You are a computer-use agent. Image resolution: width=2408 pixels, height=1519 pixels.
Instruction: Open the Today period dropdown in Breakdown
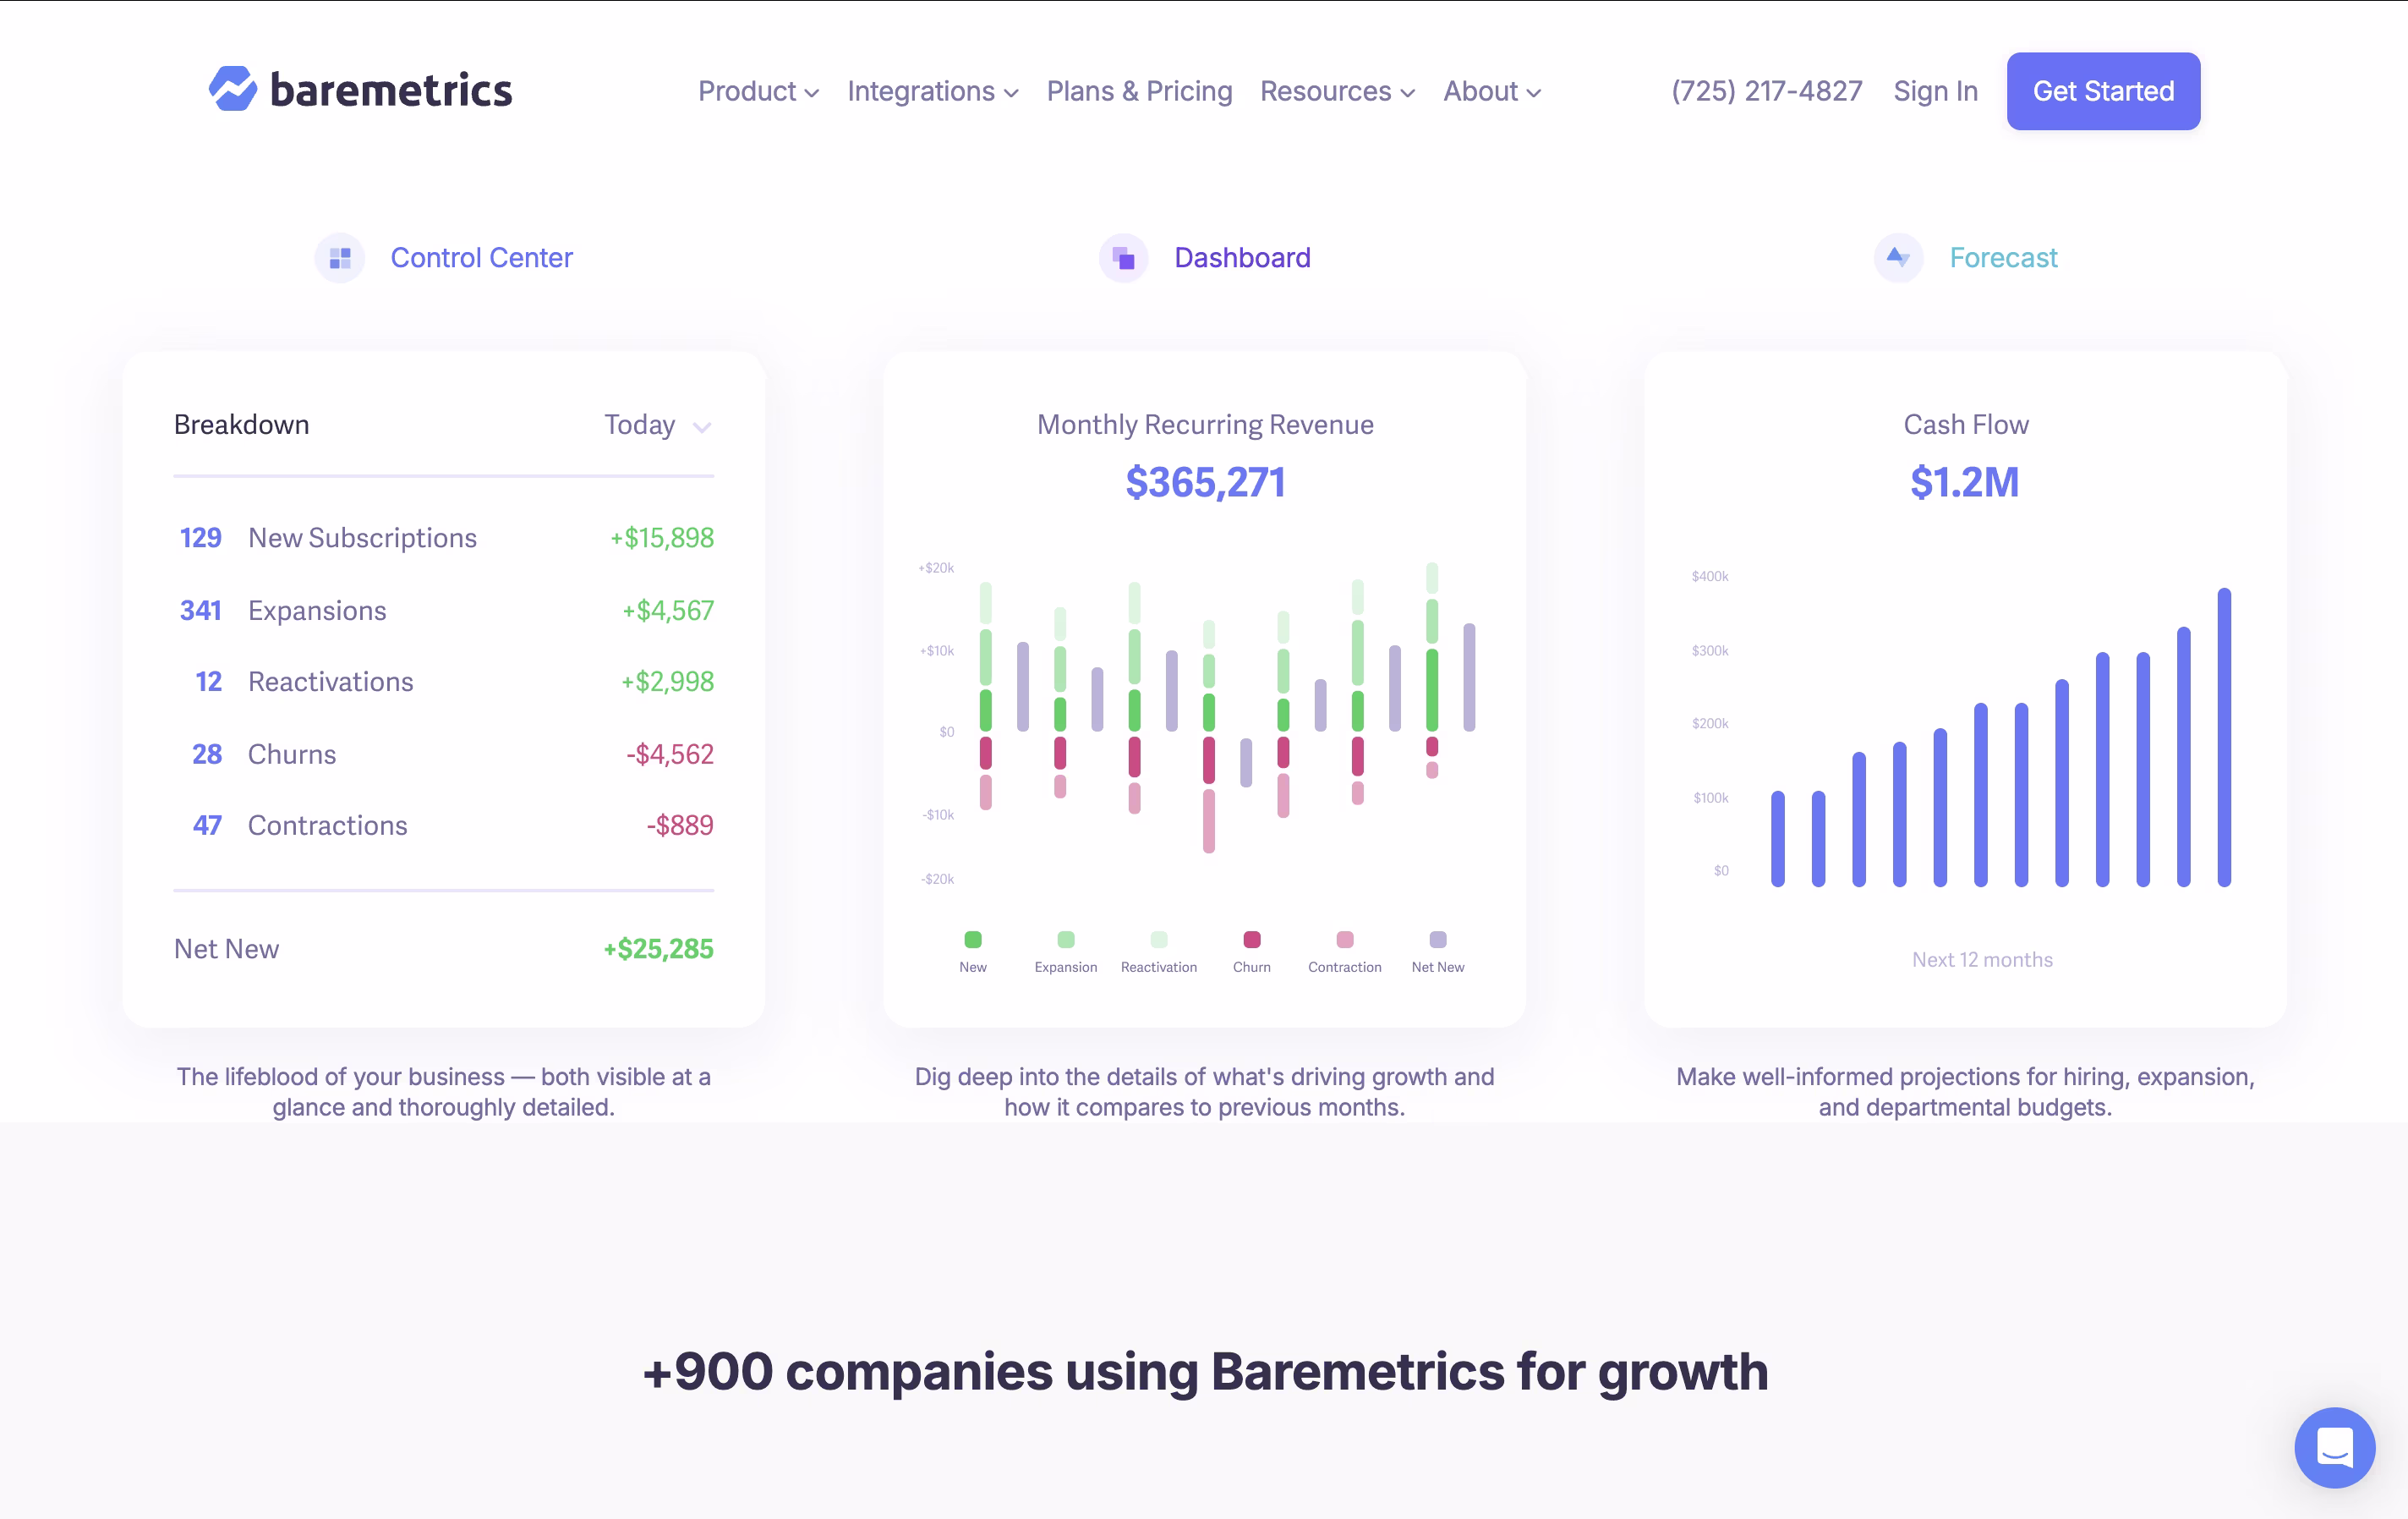[658, 425]
